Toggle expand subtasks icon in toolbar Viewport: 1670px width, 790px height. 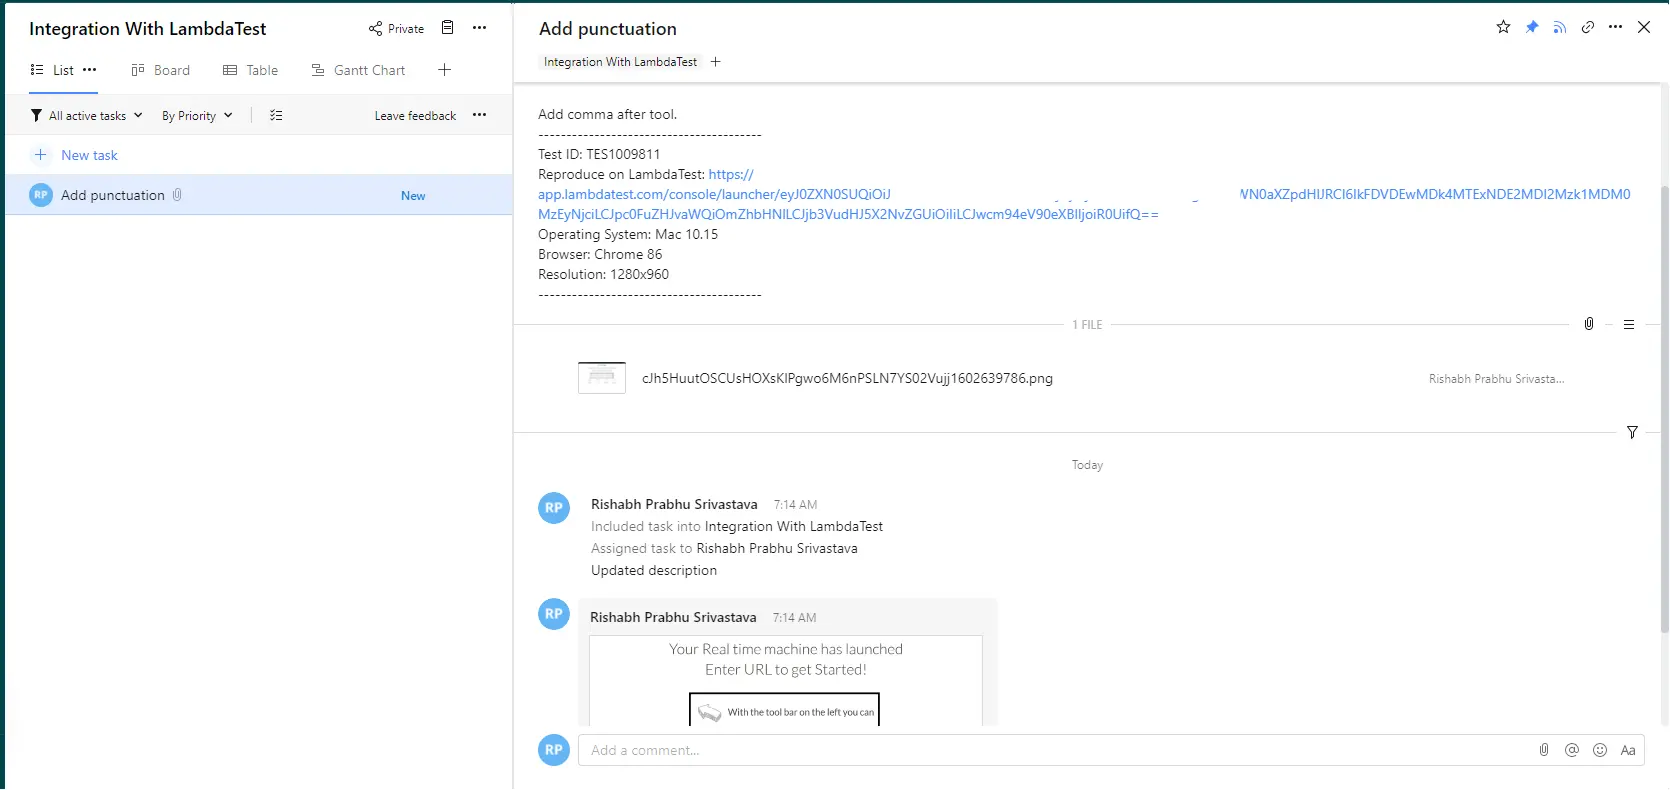point(276,116)
